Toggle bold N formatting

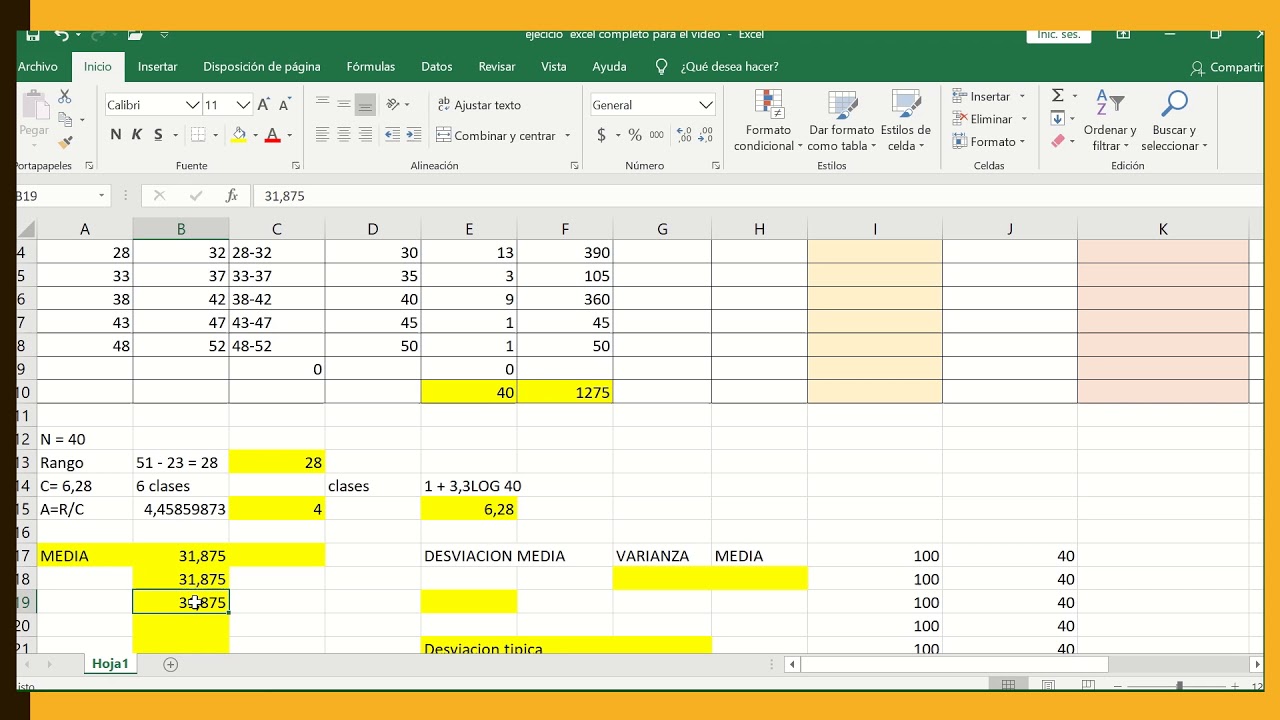[116, 135]
